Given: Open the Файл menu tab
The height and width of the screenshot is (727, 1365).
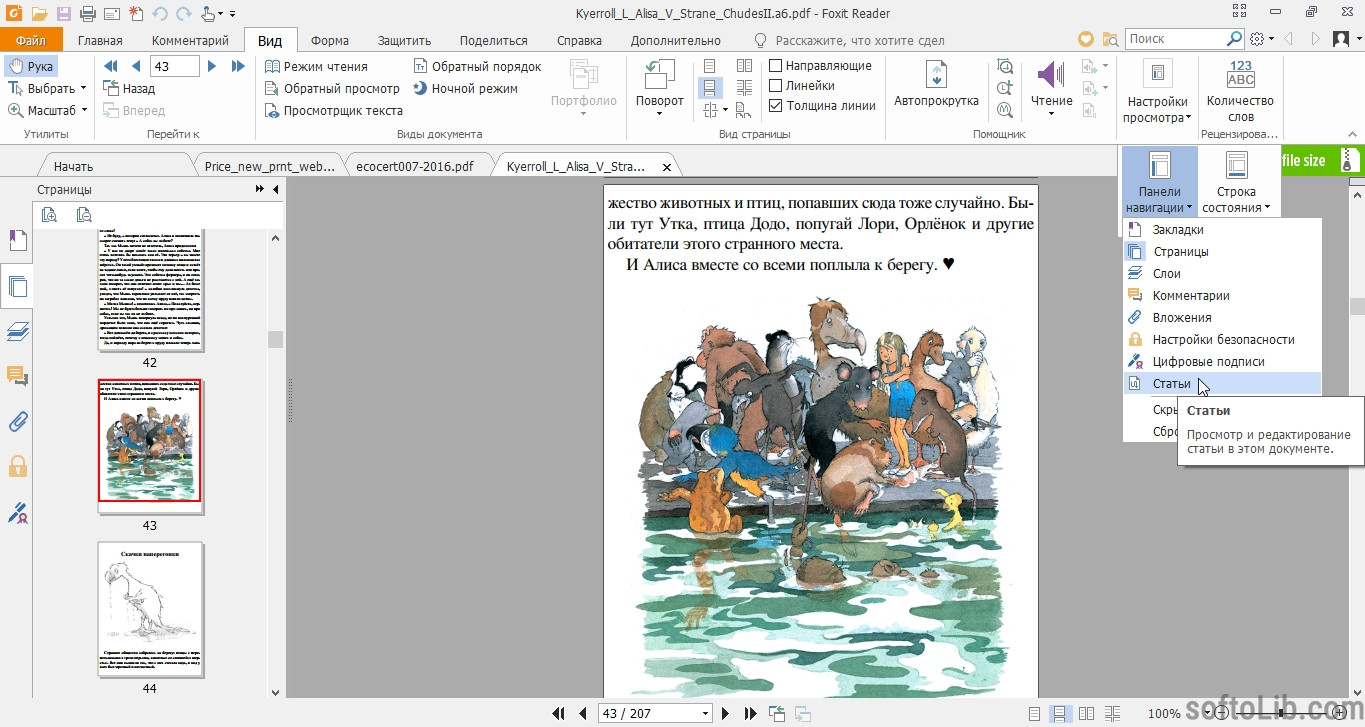Looking at the screenshot, I should pyautogui.click(x=31, y=40).
